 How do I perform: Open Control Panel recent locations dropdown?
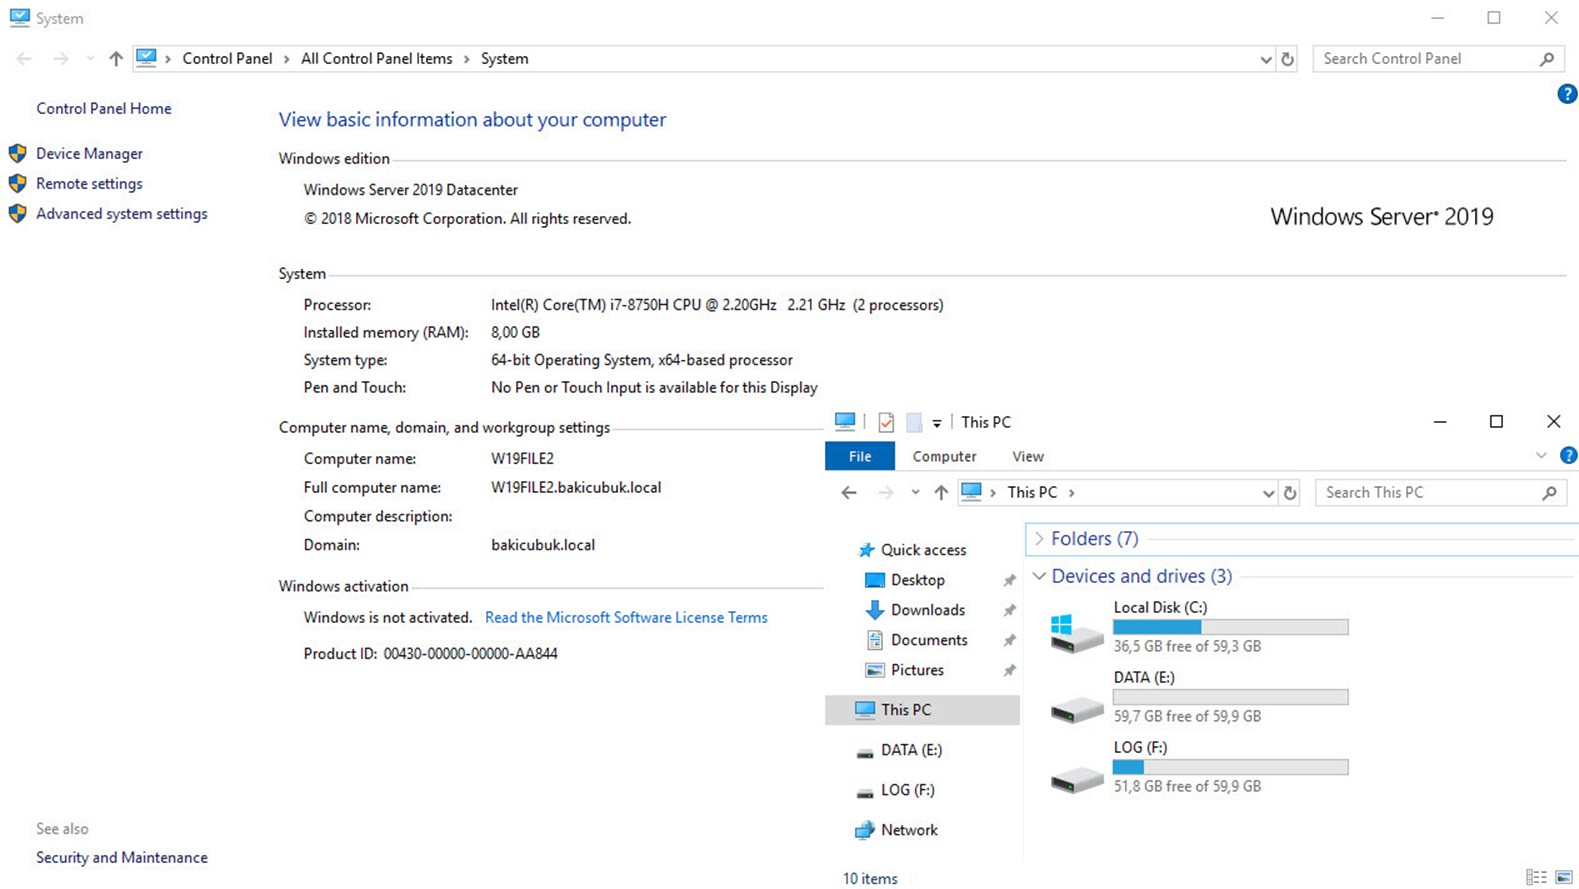(90, 59)
